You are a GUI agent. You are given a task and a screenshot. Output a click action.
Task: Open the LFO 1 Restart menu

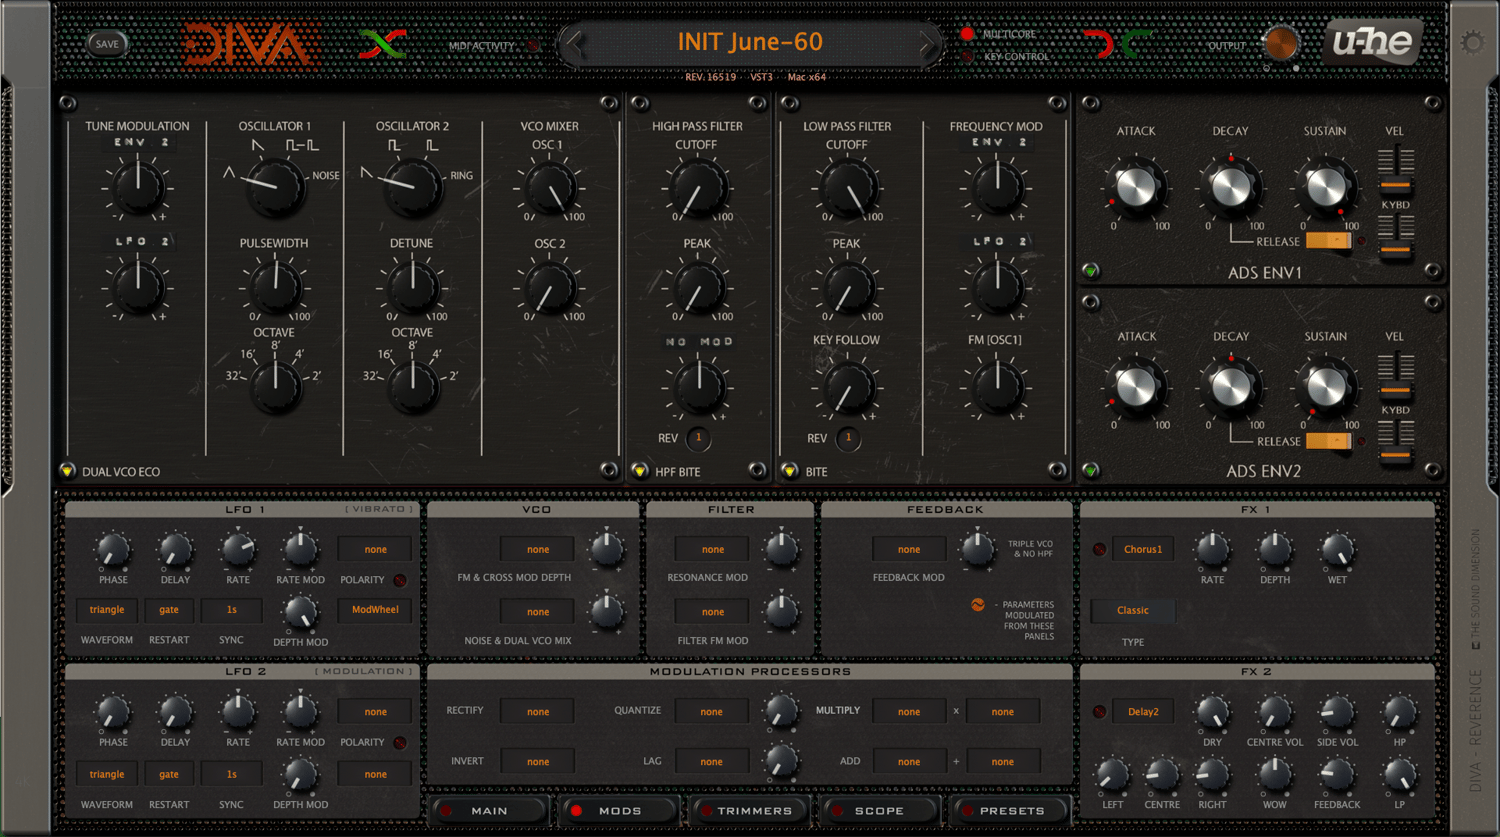(x=169, y=610)
